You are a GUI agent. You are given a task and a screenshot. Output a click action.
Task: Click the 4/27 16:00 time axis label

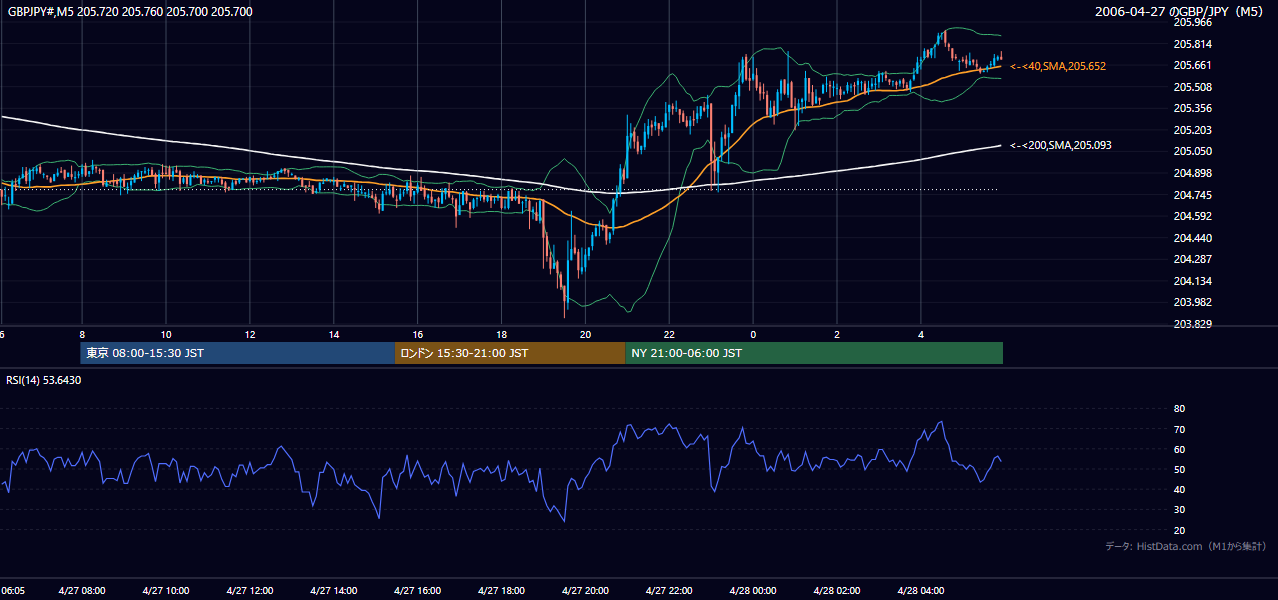(418, 591)
